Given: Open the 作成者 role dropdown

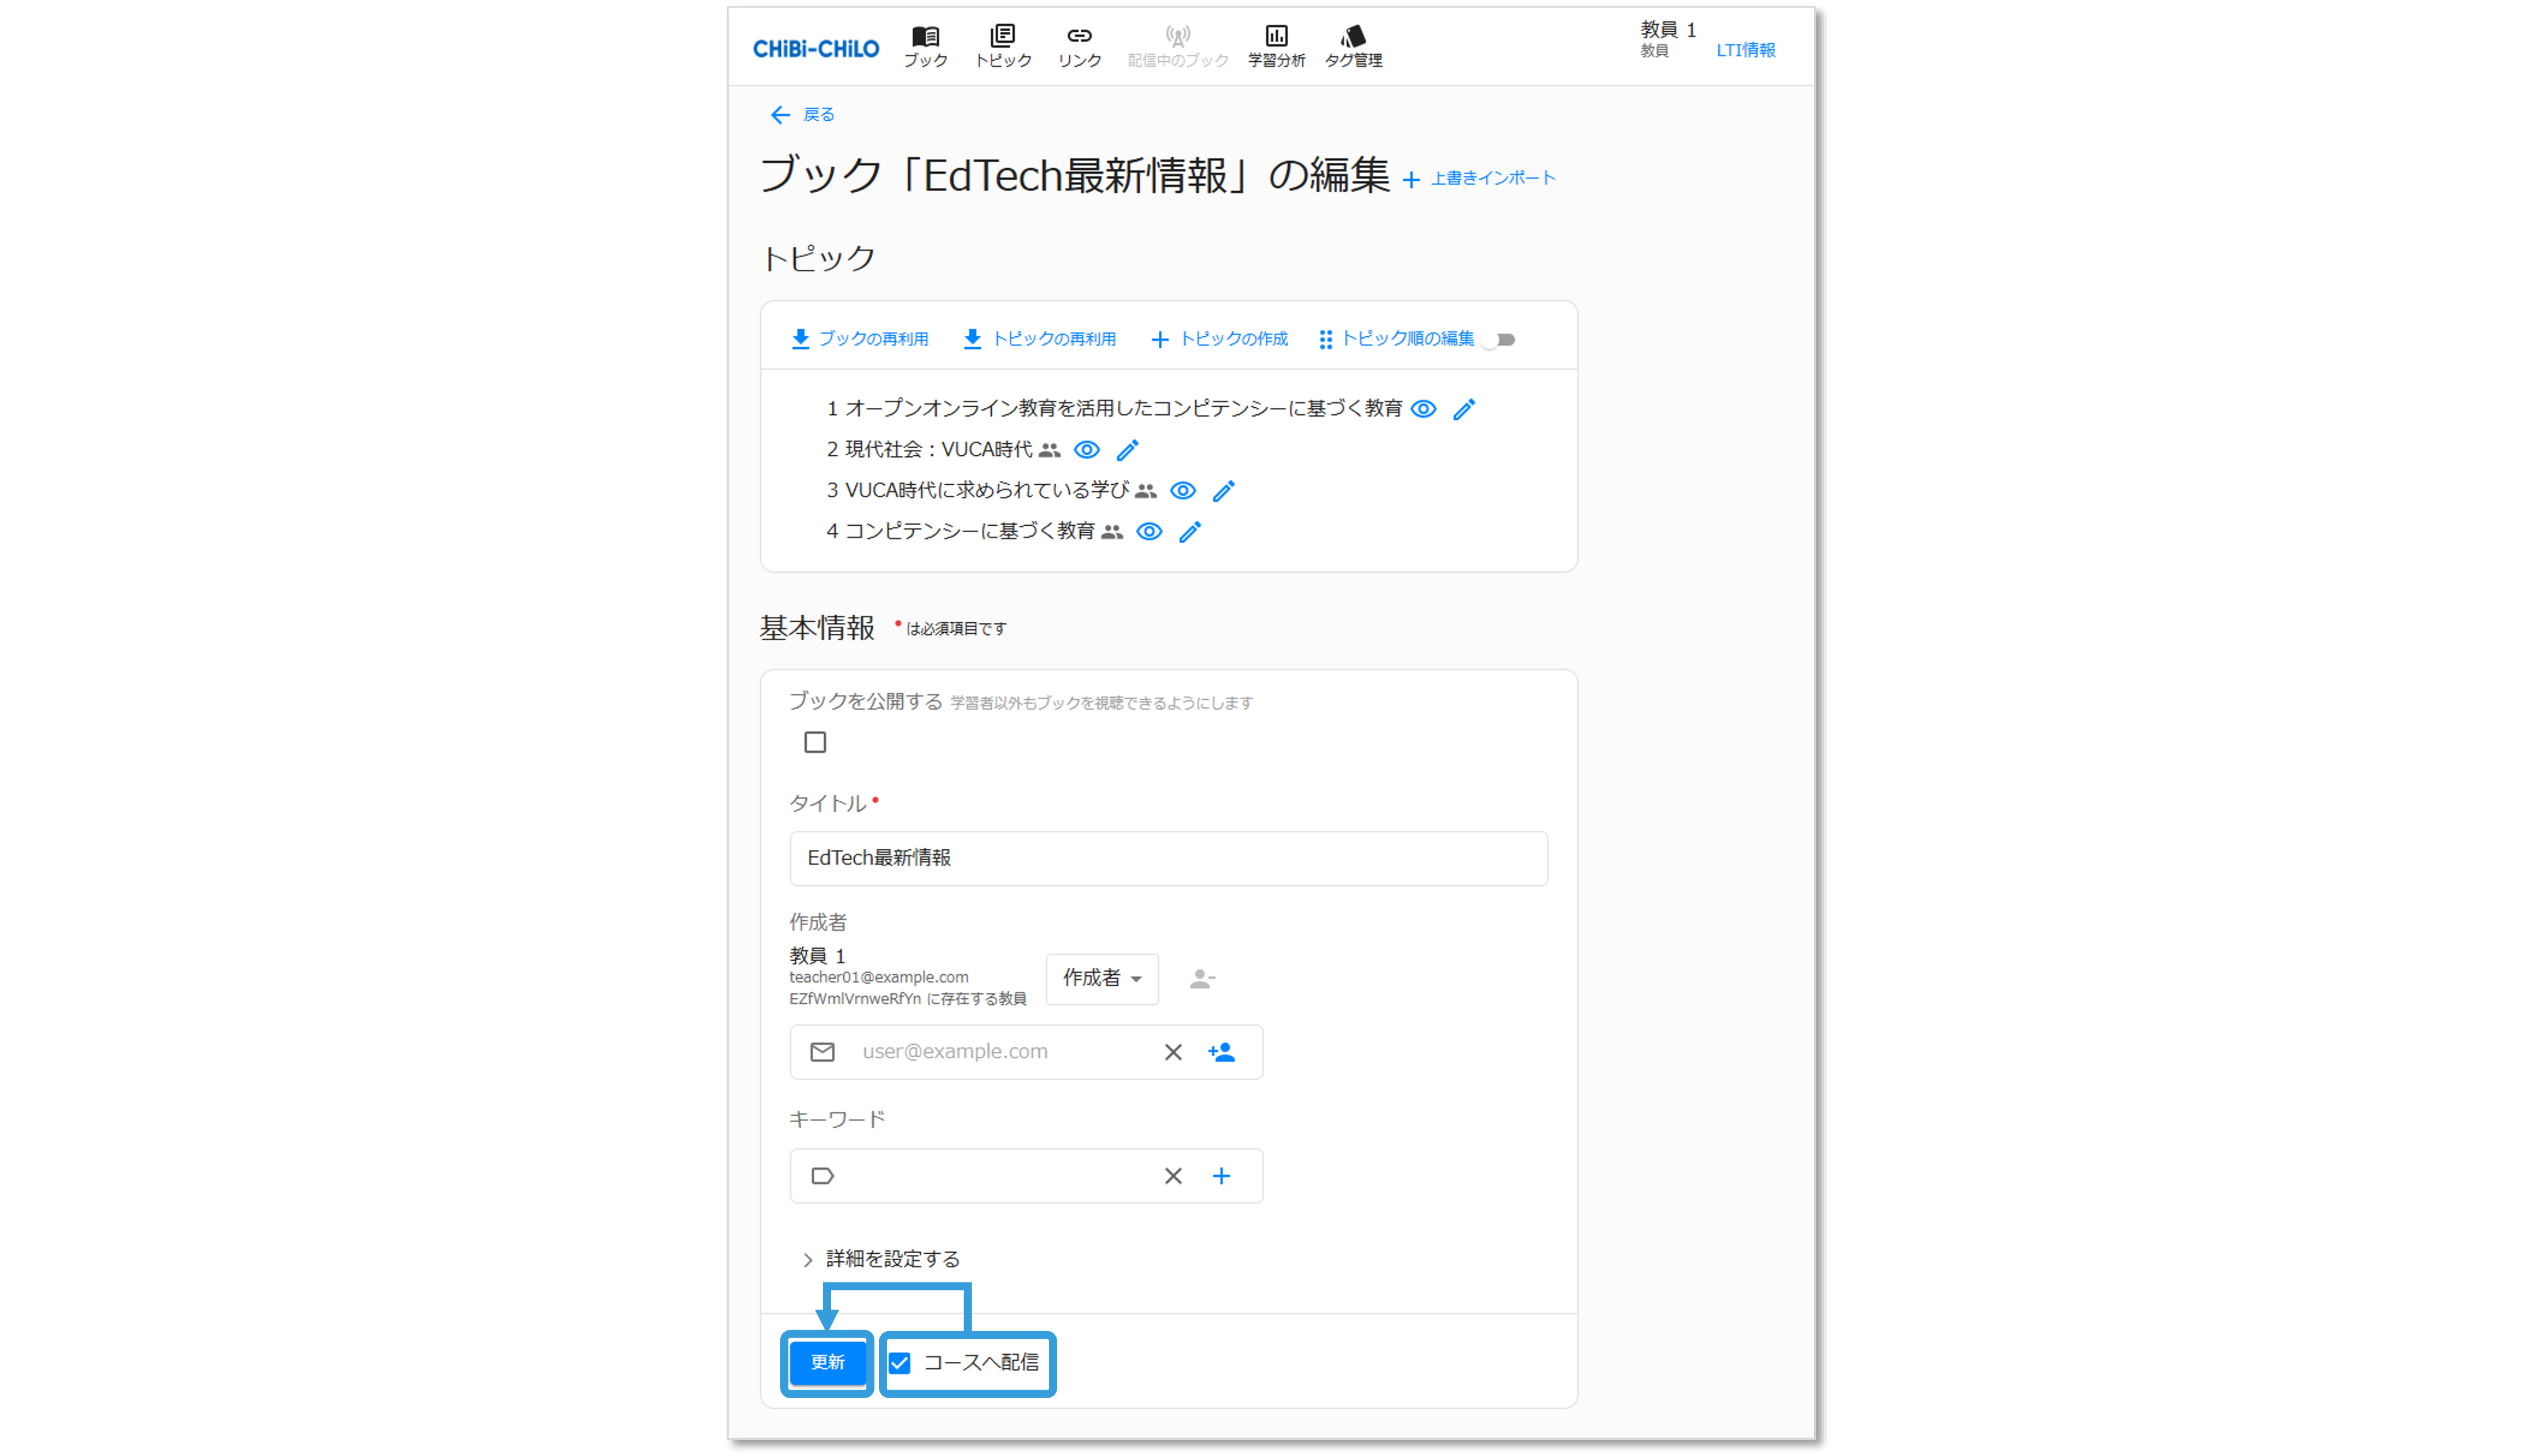Looking at the screenshot, I should point(1102,979).
